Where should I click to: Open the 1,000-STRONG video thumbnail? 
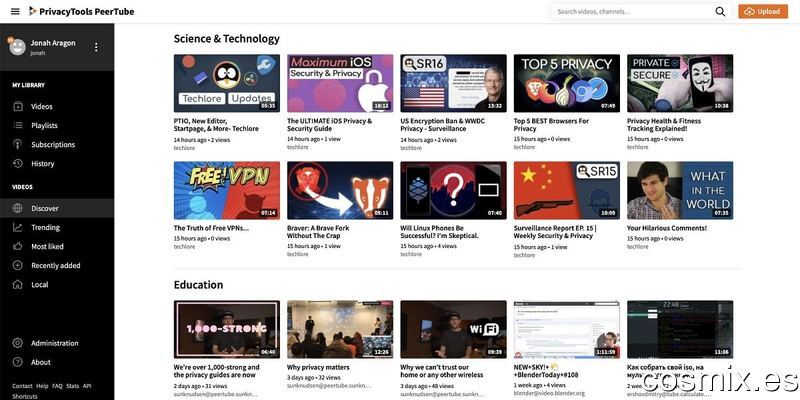tap(227, 329)
